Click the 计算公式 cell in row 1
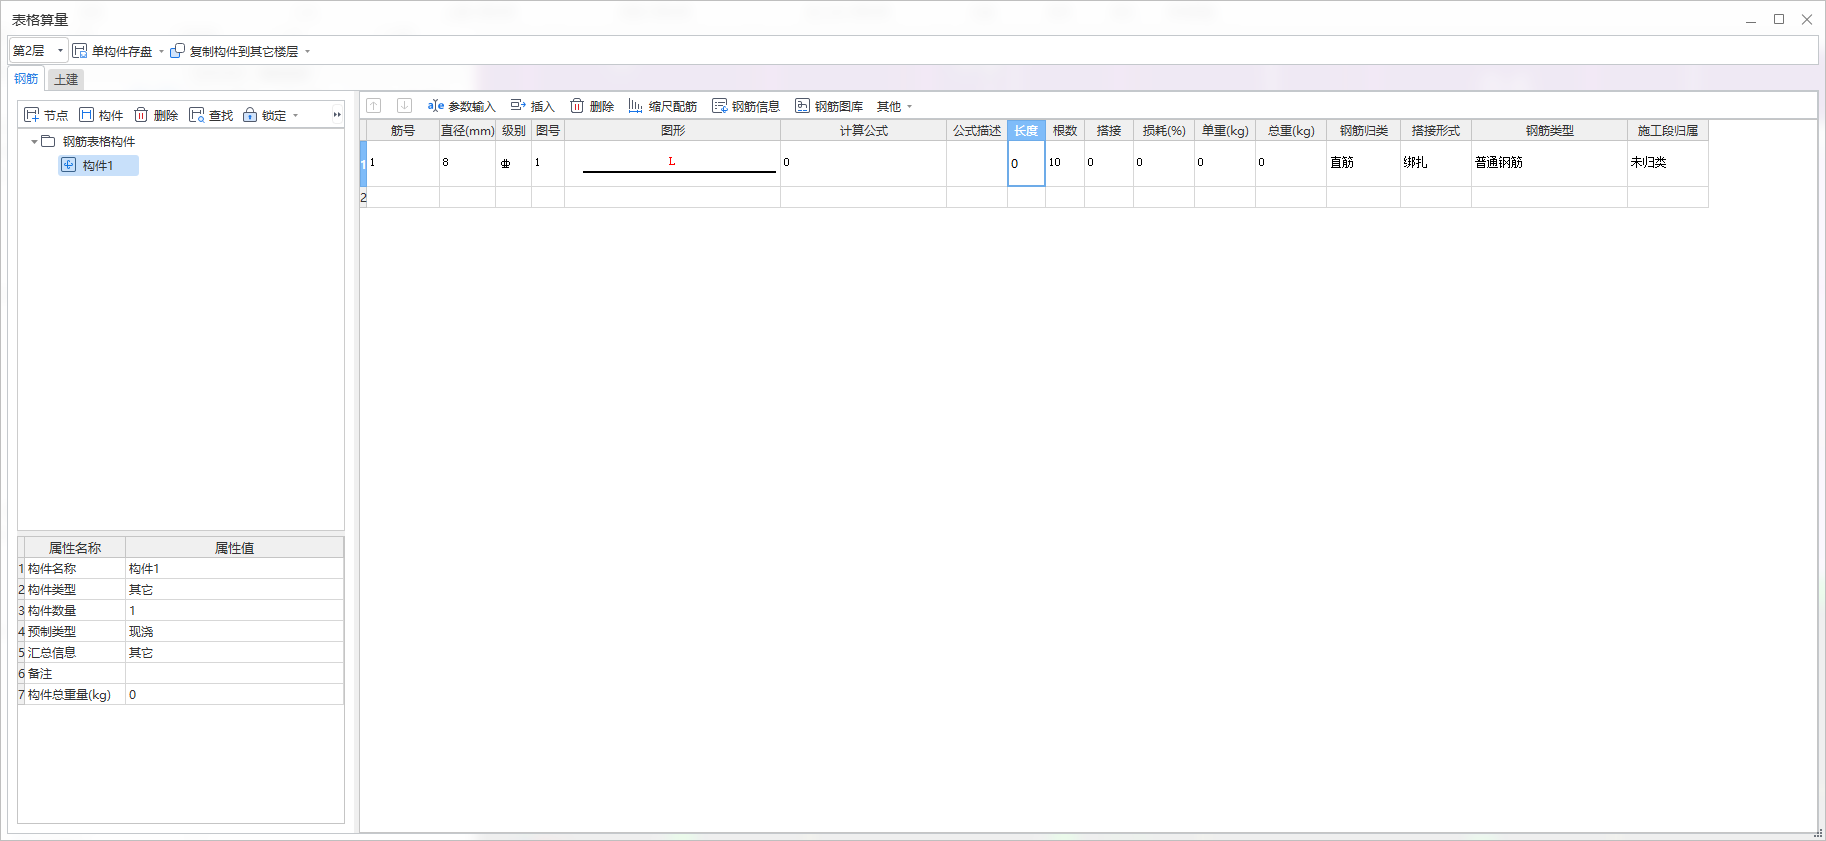Viewport: 1826px width, 841px height. click(864, 163)
